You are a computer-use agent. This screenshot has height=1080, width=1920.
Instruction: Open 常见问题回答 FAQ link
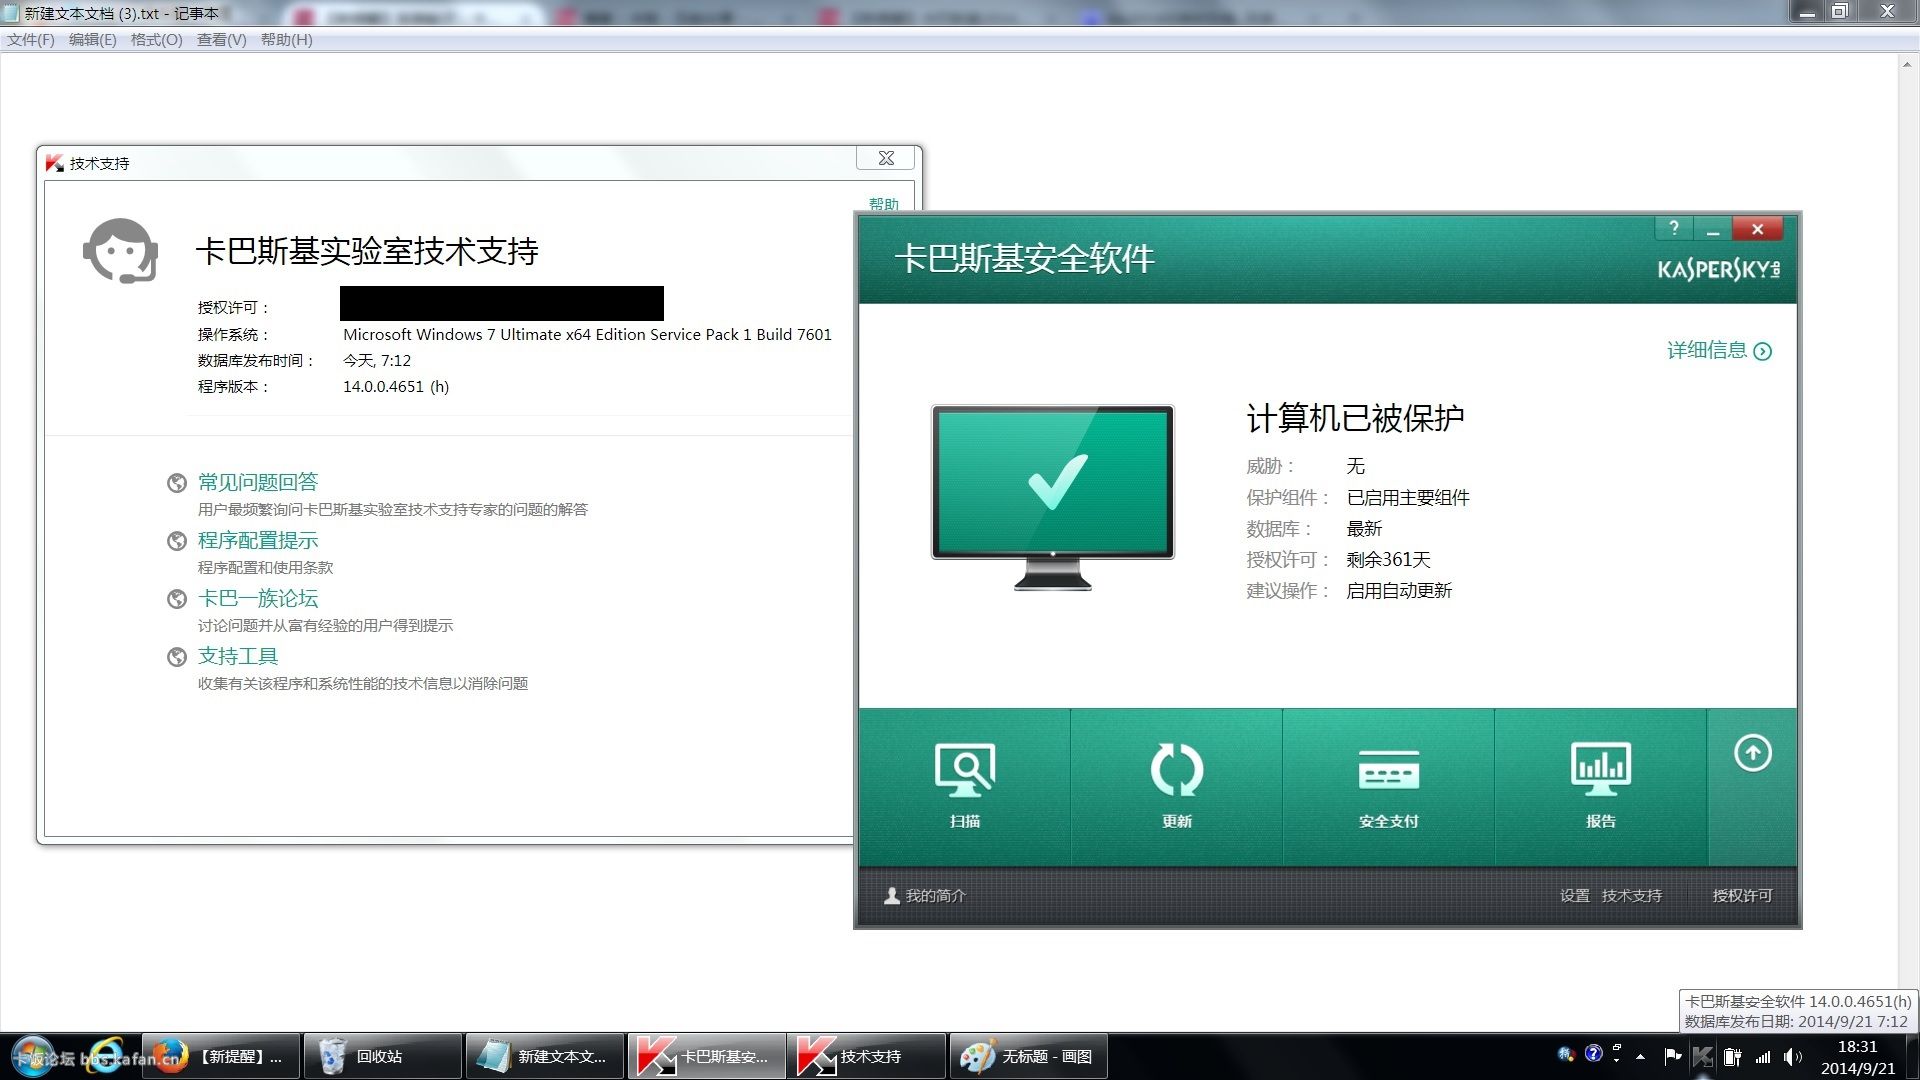258,482
